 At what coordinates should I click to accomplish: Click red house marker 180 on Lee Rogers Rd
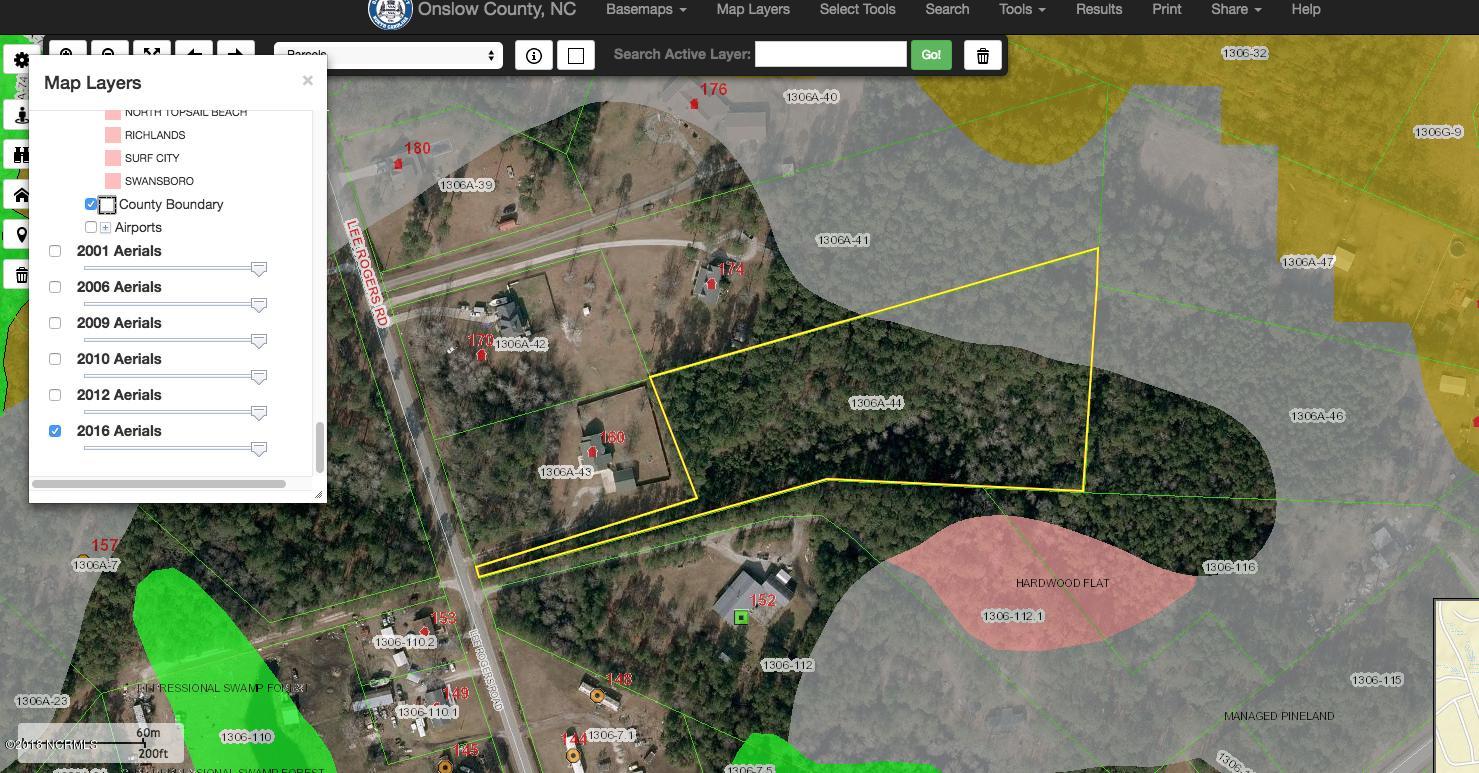click(398, 163)
